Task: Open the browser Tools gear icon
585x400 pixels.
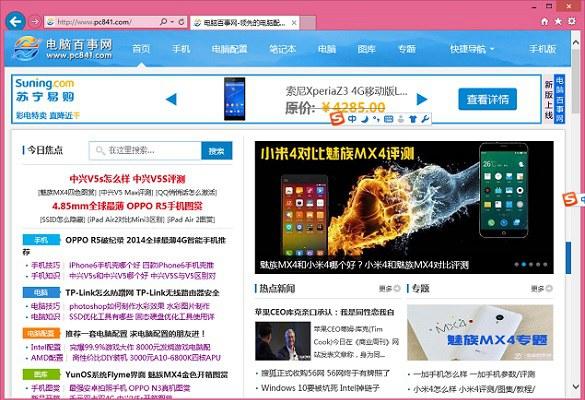Action: point(572,21)
